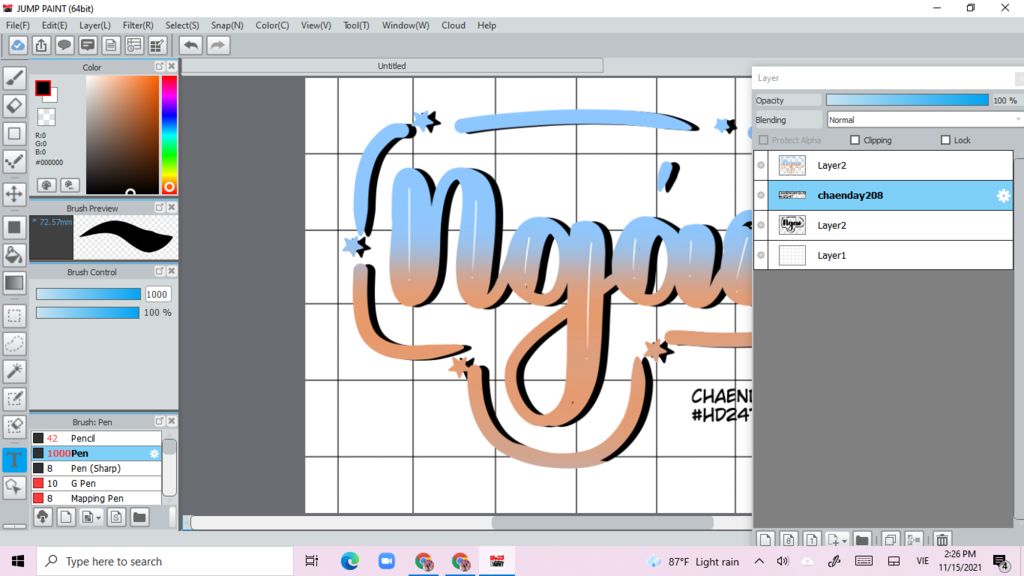Image resolution: width=1024 pixels, height=576 pixels.
Task: Click the grid edit icon in toolbar
Action: click(157, 45)
